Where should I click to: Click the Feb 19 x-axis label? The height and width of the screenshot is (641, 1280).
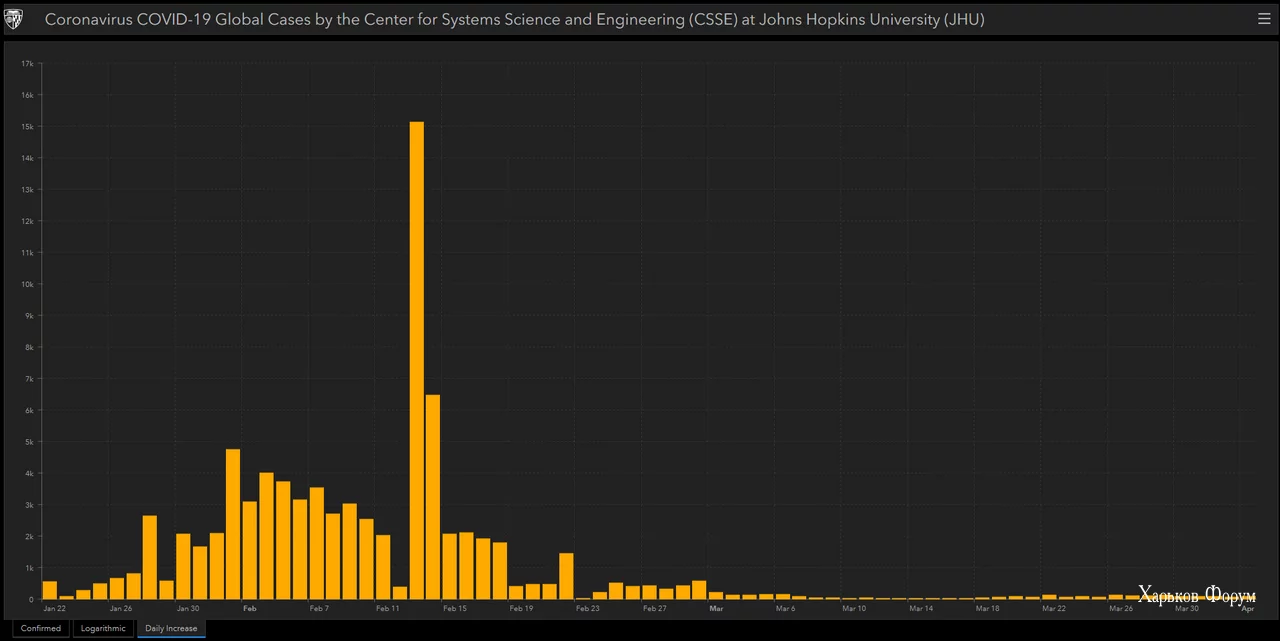click(x=521, y=608)
